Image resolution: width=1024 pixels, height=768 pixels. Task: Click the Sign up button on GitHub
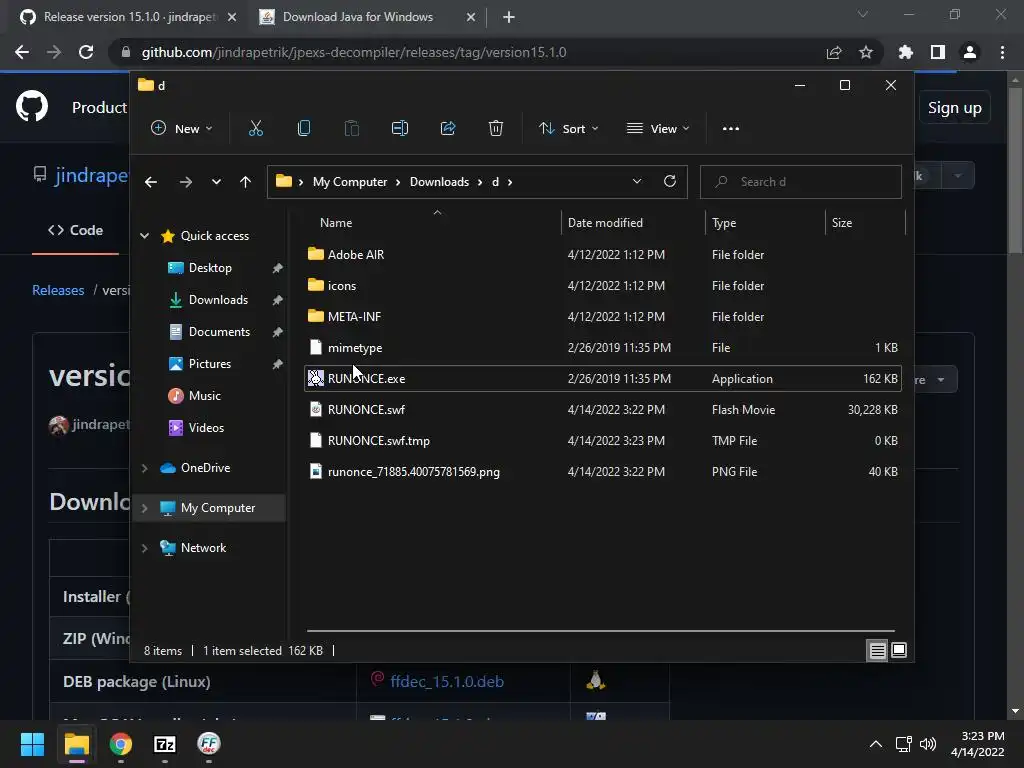click(954, 108)
